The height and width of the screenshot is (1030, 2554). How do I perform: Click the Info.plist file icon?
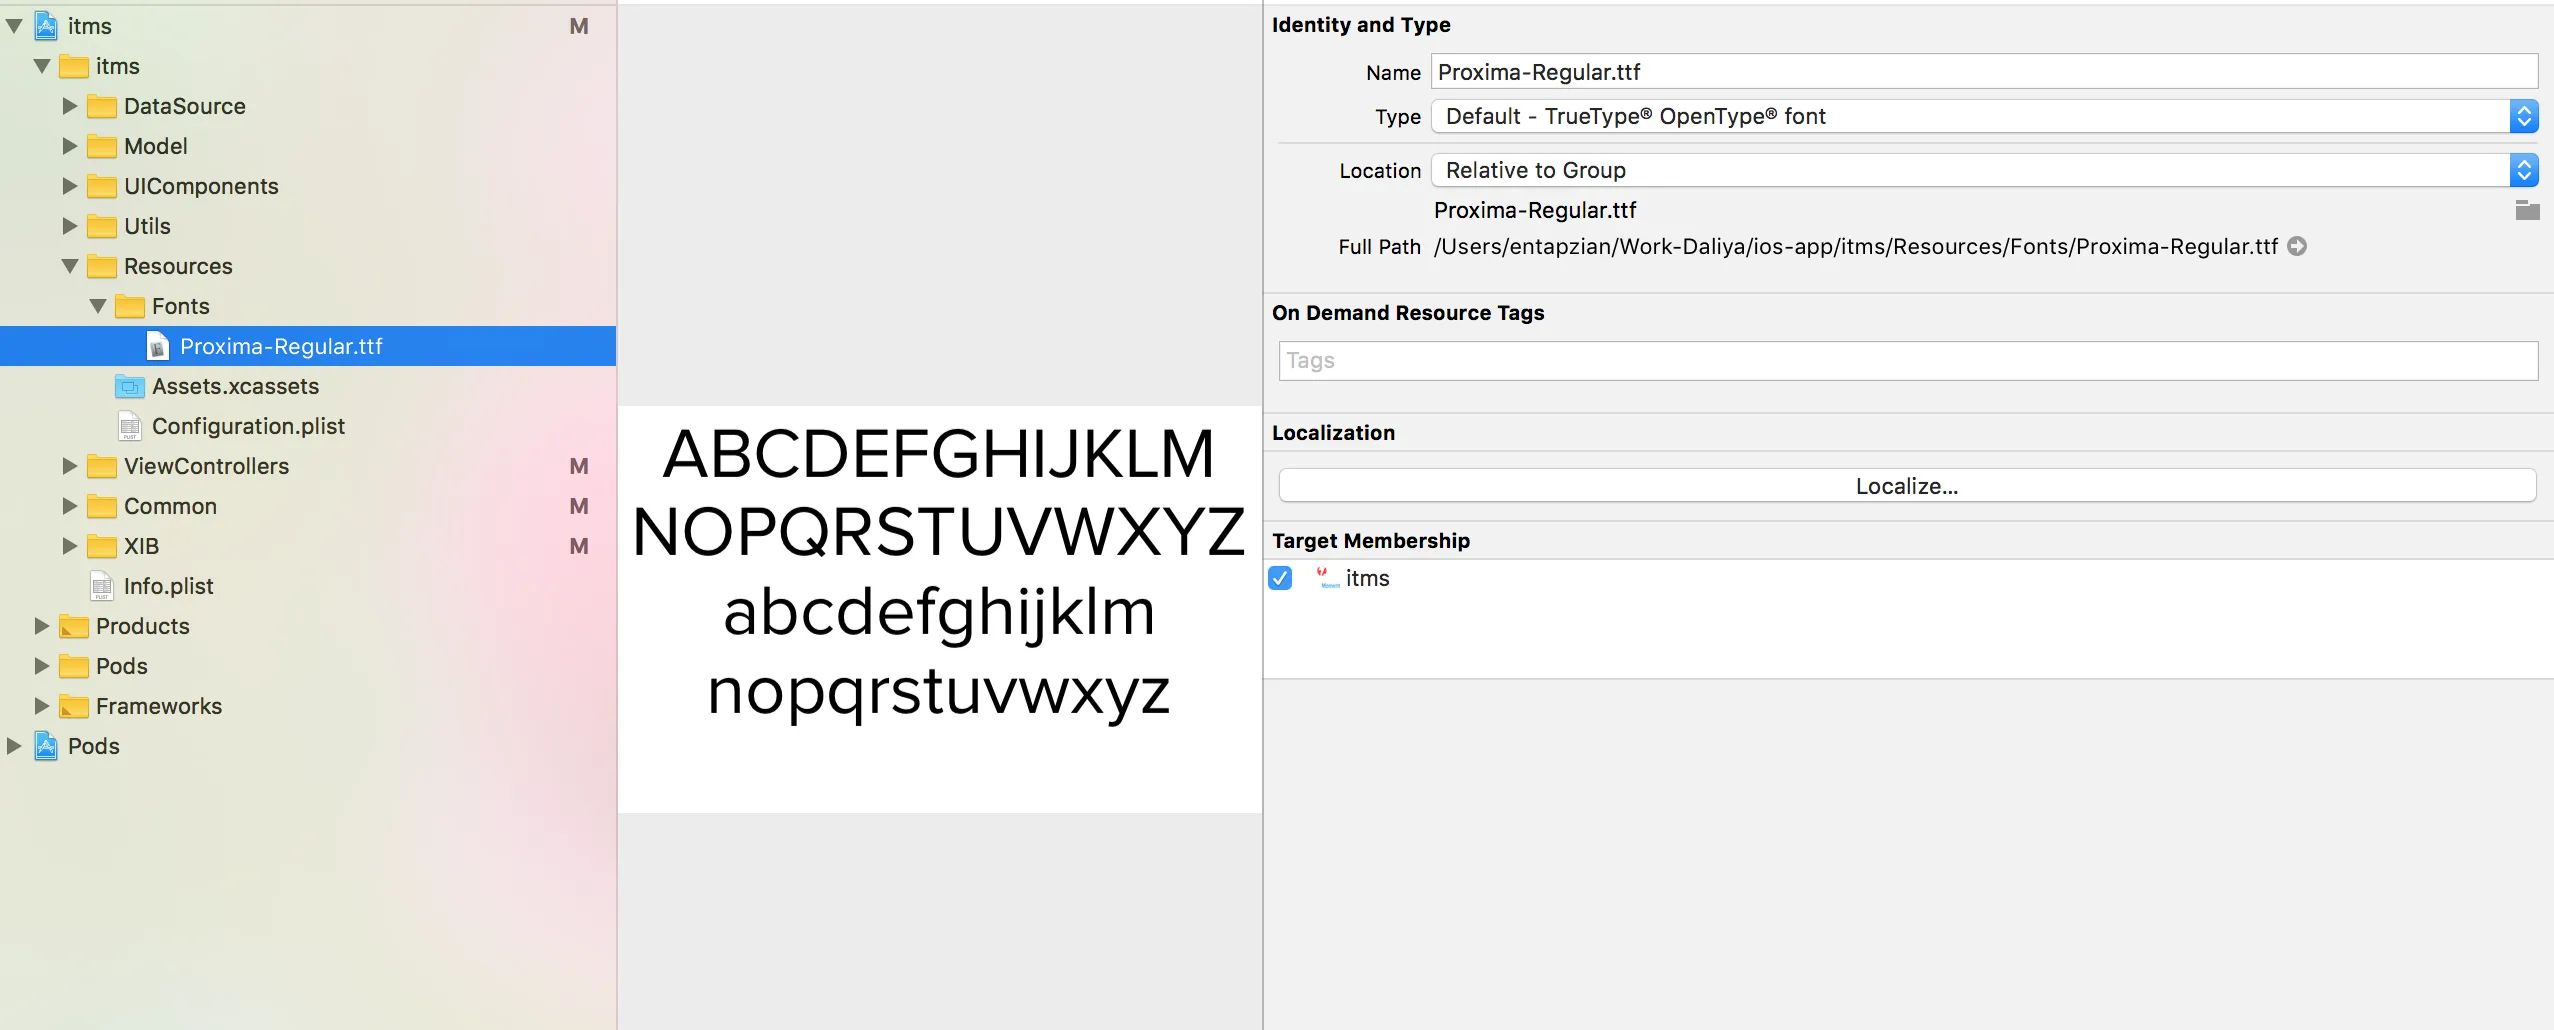pos(102,586)
